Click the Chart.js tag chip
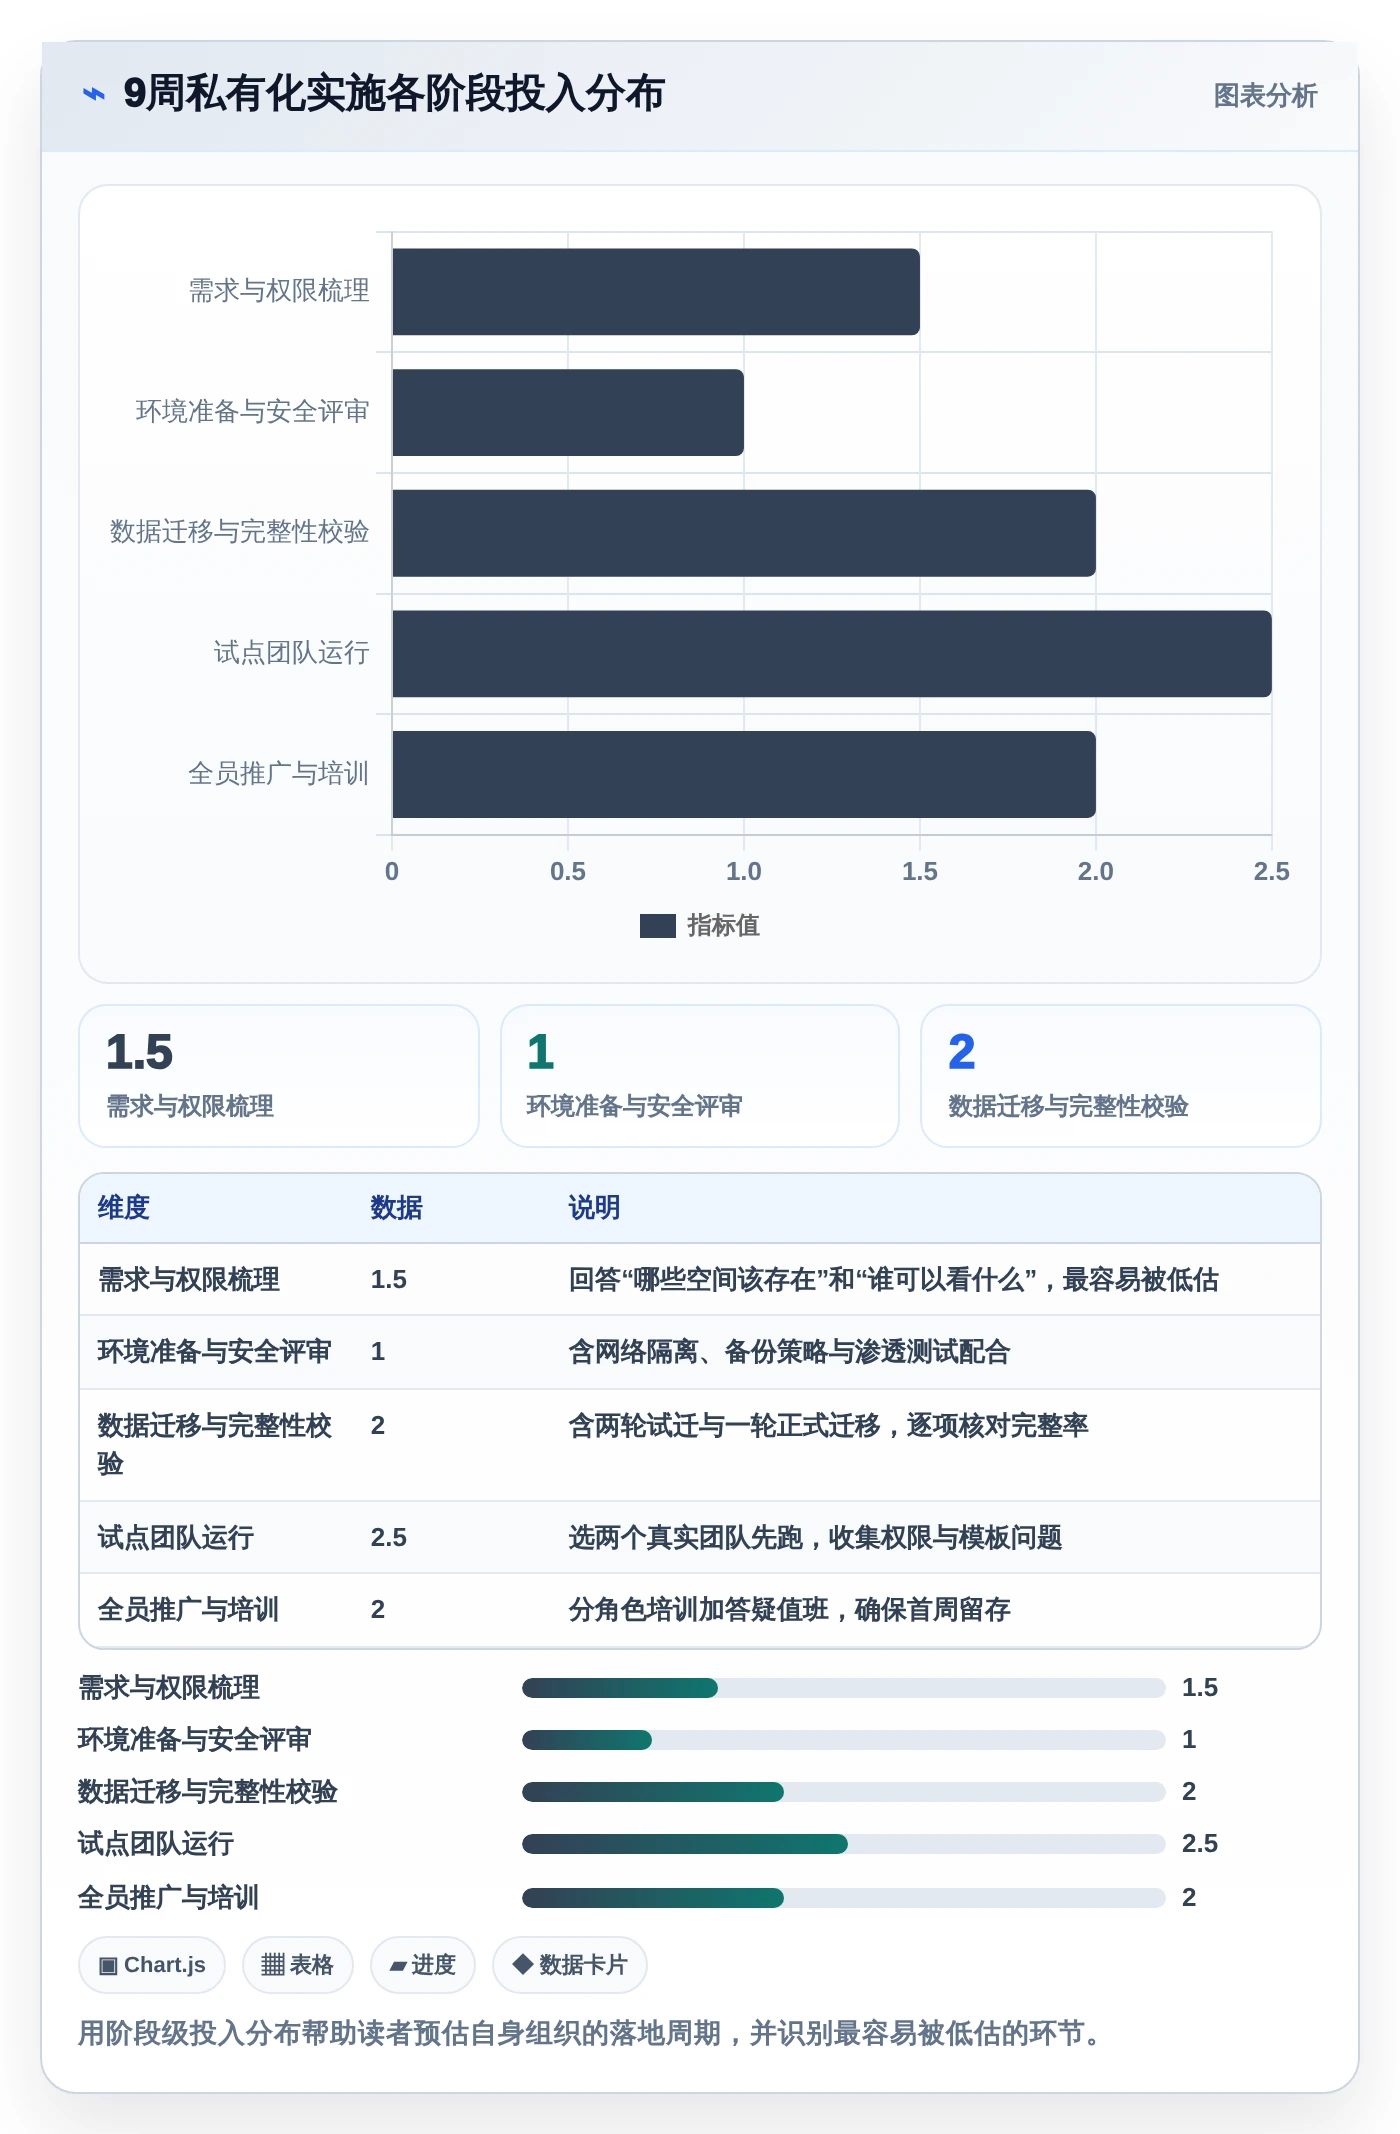This screenshot has width=1400, height=2134. click(152, 1965)
